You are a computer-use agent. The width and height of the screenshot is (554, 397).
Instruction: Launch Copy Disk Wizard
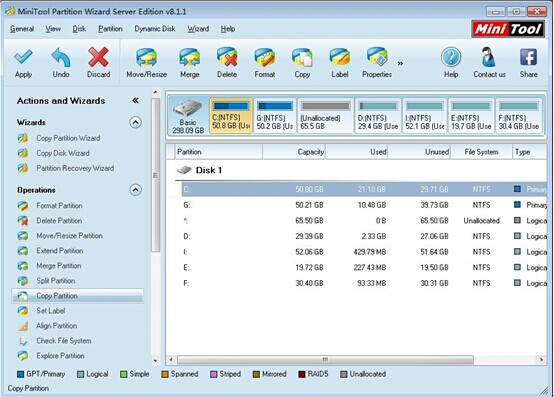(63, 153)
